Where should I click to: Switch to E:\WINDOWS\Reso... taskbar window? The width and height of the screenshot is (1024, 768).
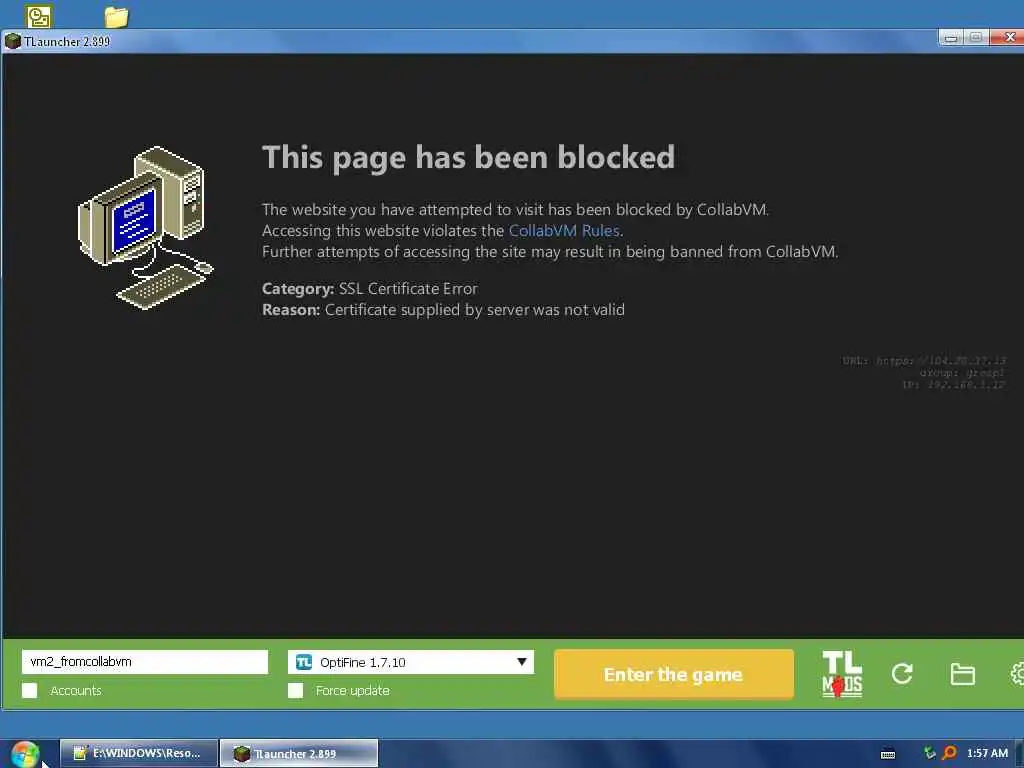139,754
